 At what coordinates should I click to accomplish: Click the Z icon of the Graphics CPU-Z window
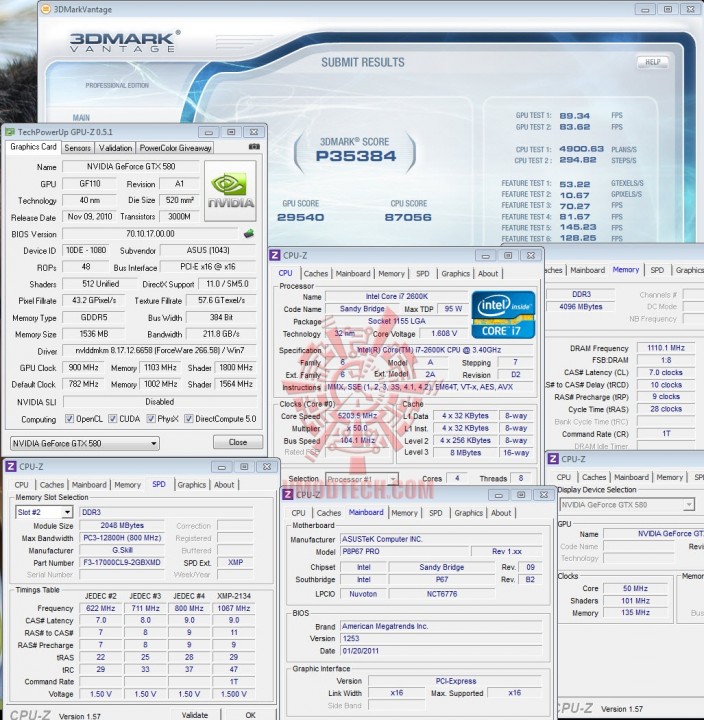(553, 459)
